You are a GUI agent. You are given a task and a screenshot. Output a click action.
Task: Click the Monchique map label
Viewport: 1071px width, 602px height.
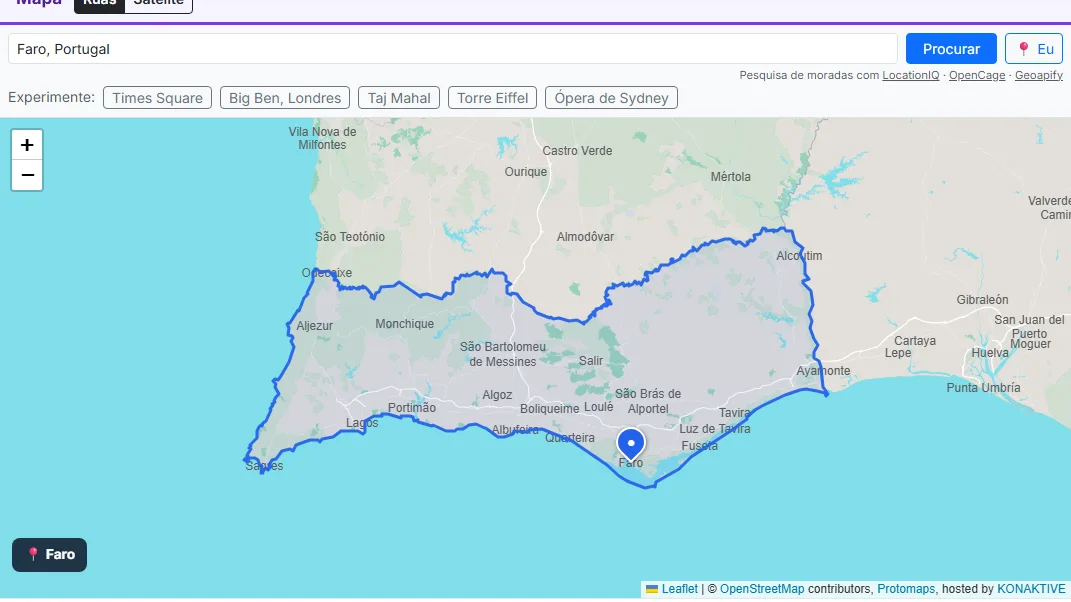pyautogui.click(x=404, y=324)
